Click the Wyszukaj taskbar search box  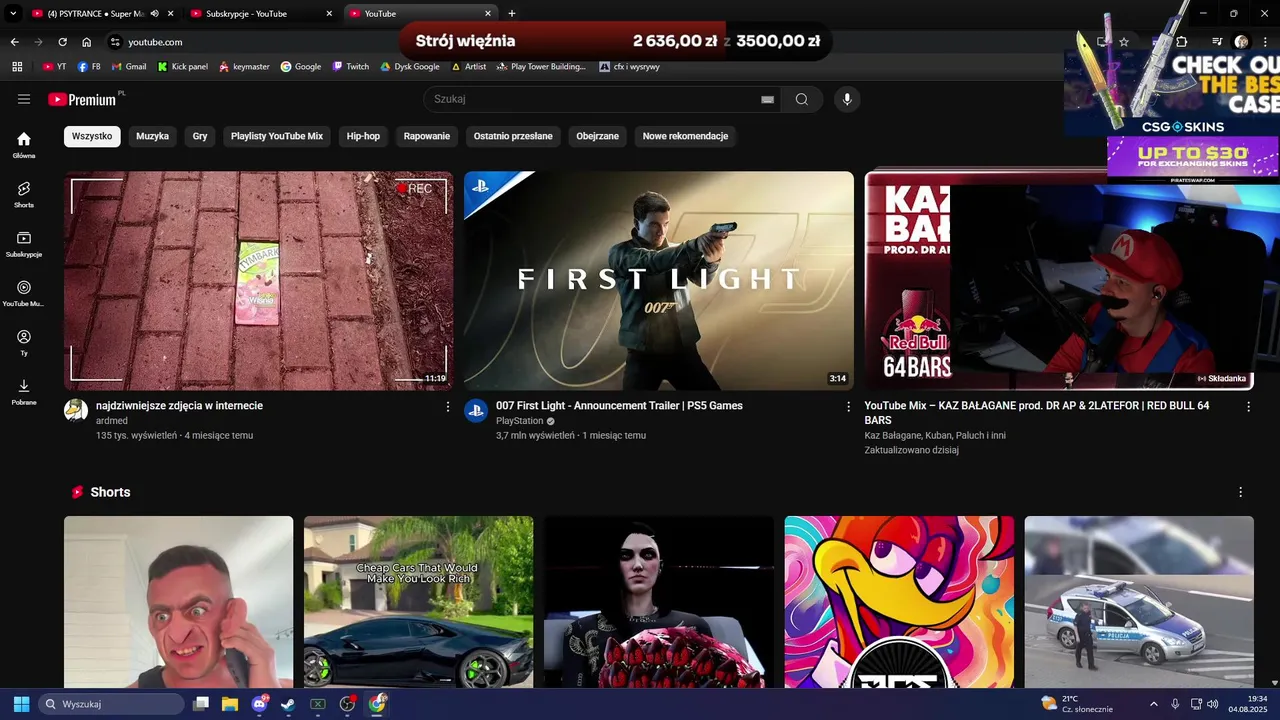(112, 704)
